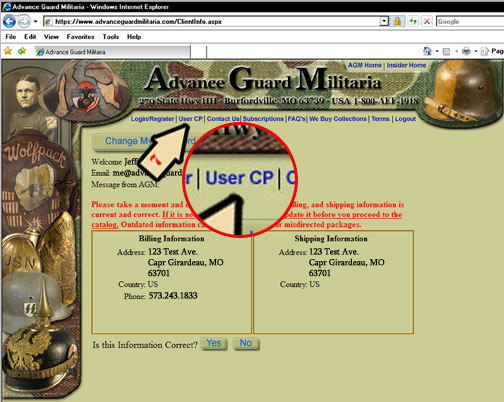Screen dimensions: 504x402
Task: Click the green Refresh arrows icon
Action: (413, 22)
